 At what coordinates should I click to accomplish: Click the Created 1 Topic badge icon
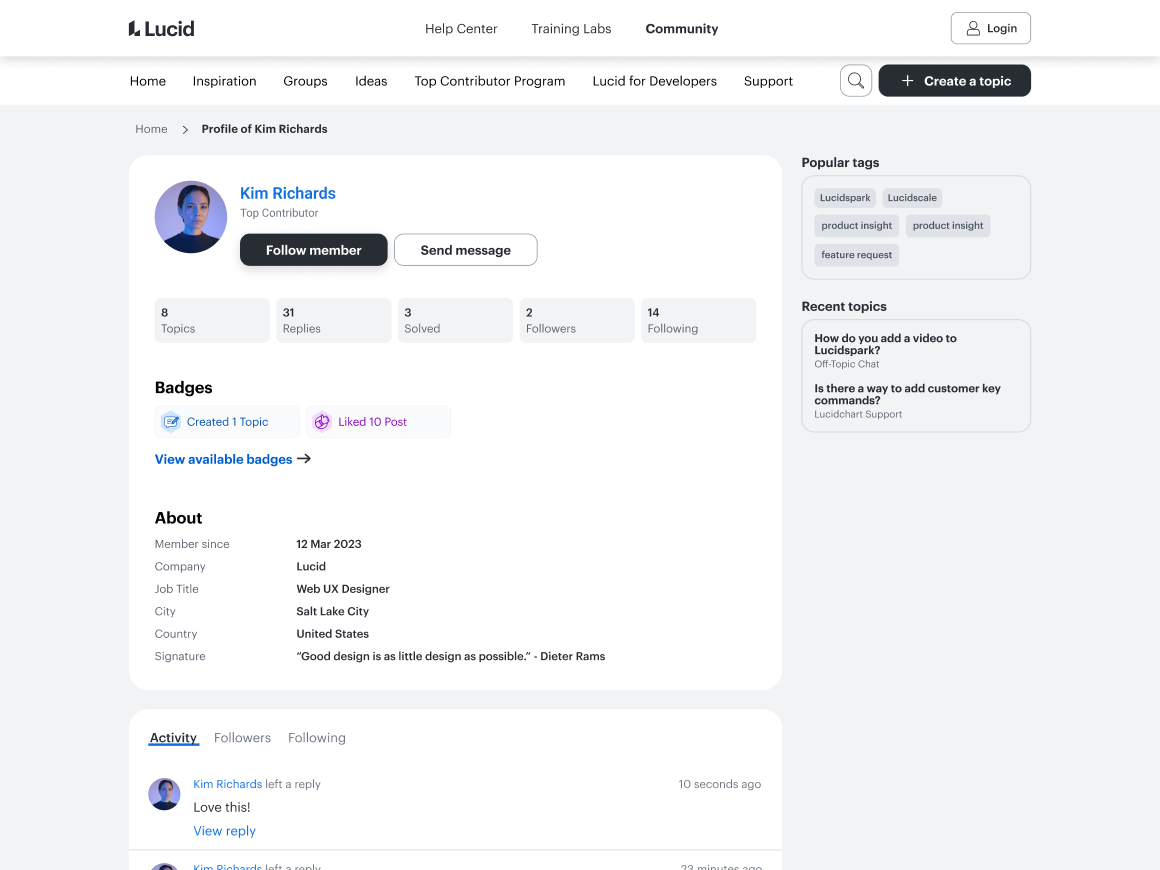click(x=171, y=422)
